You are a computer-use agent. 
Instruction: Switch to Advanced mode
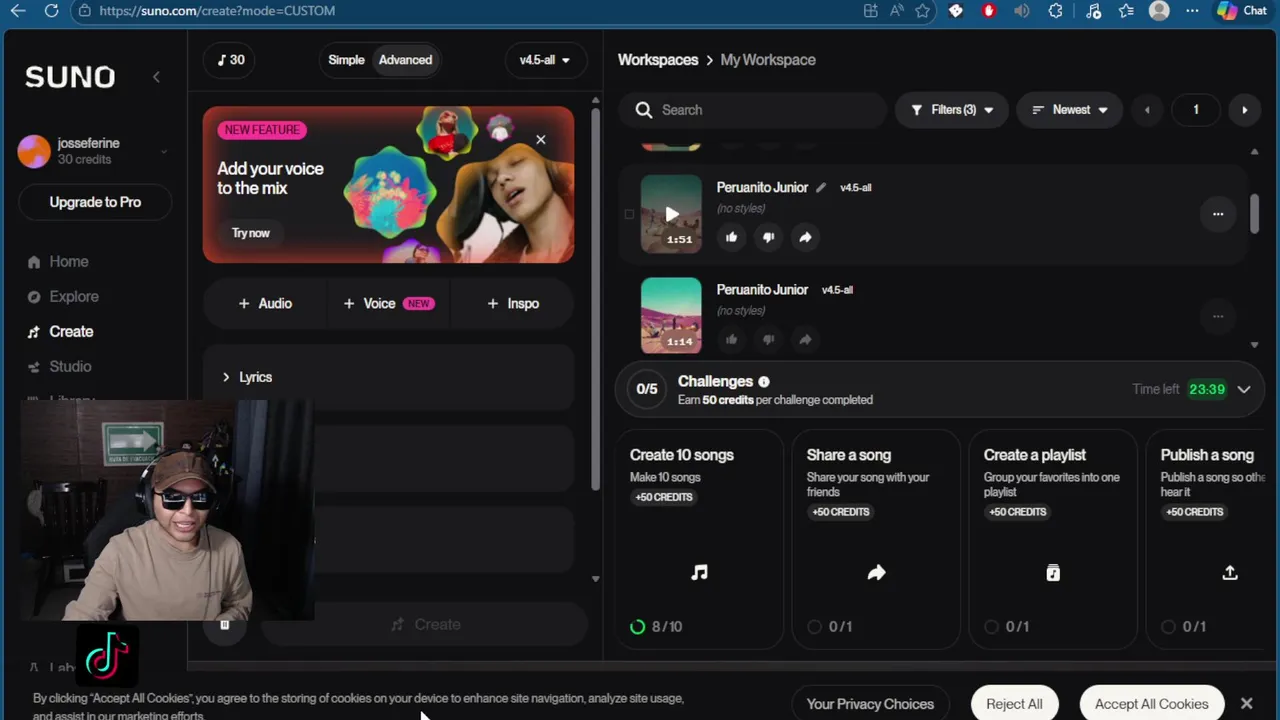[405, 60]
